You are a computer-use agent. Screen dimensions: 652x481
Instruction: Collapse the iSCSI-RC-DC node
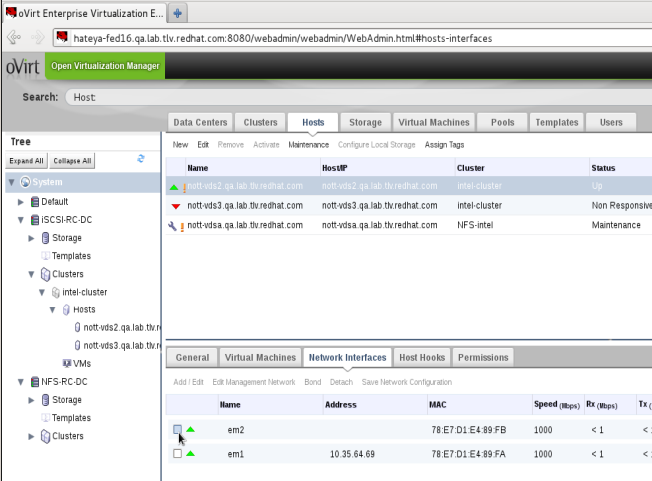[21, 220]
